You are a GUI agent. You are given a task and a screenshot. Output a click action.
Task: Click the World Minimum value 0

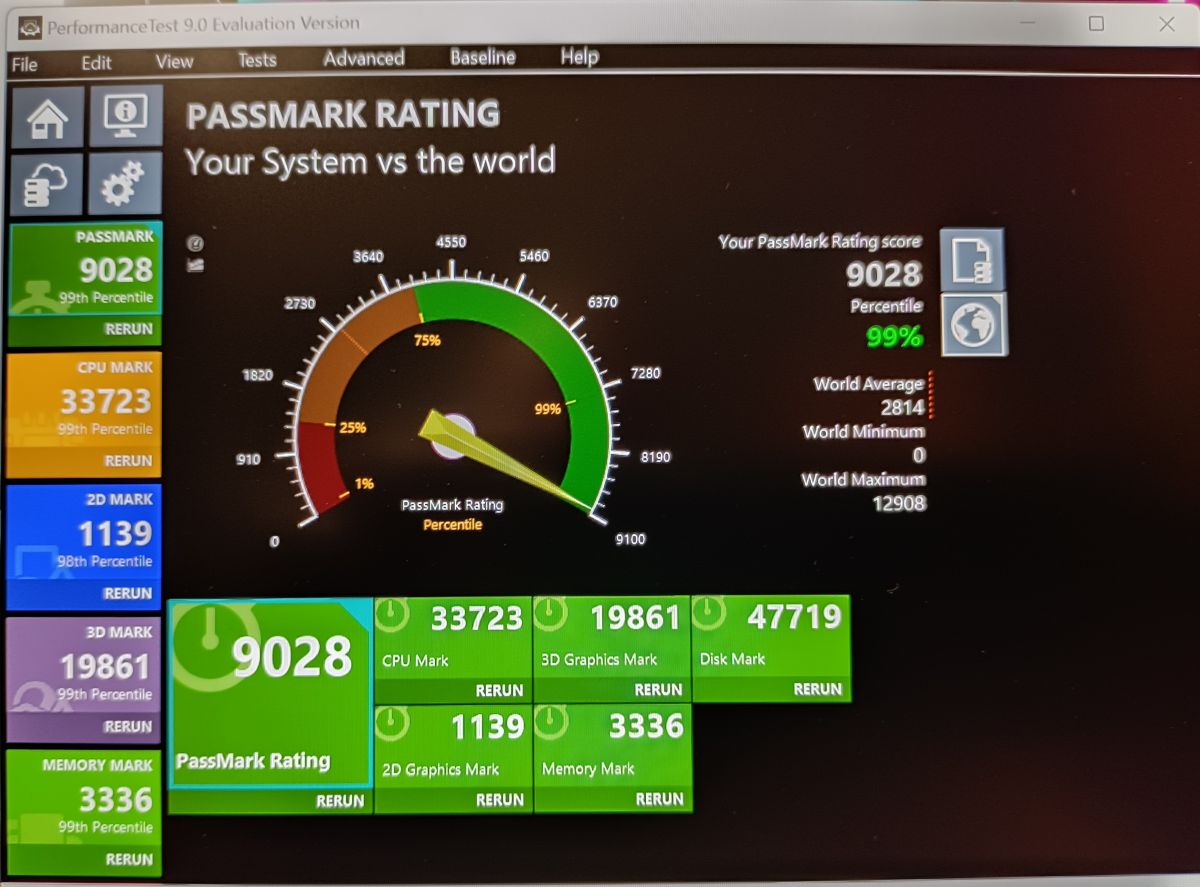tap(919, 455)
